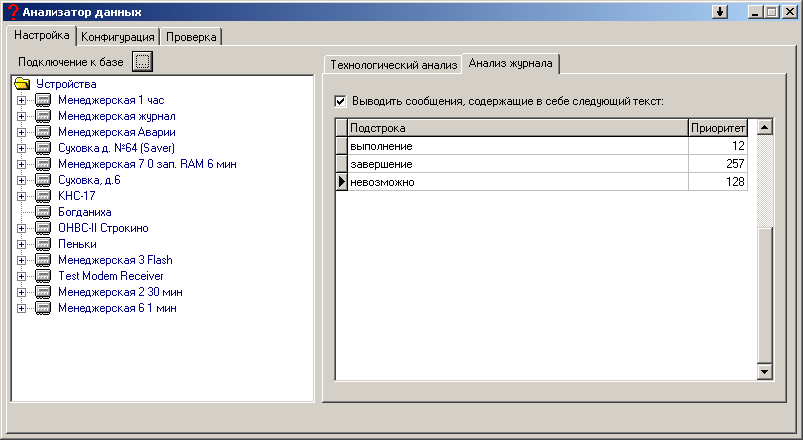The image size is (803, 440).
Task: Click priority value 12
Action: [x=717, y=146]
